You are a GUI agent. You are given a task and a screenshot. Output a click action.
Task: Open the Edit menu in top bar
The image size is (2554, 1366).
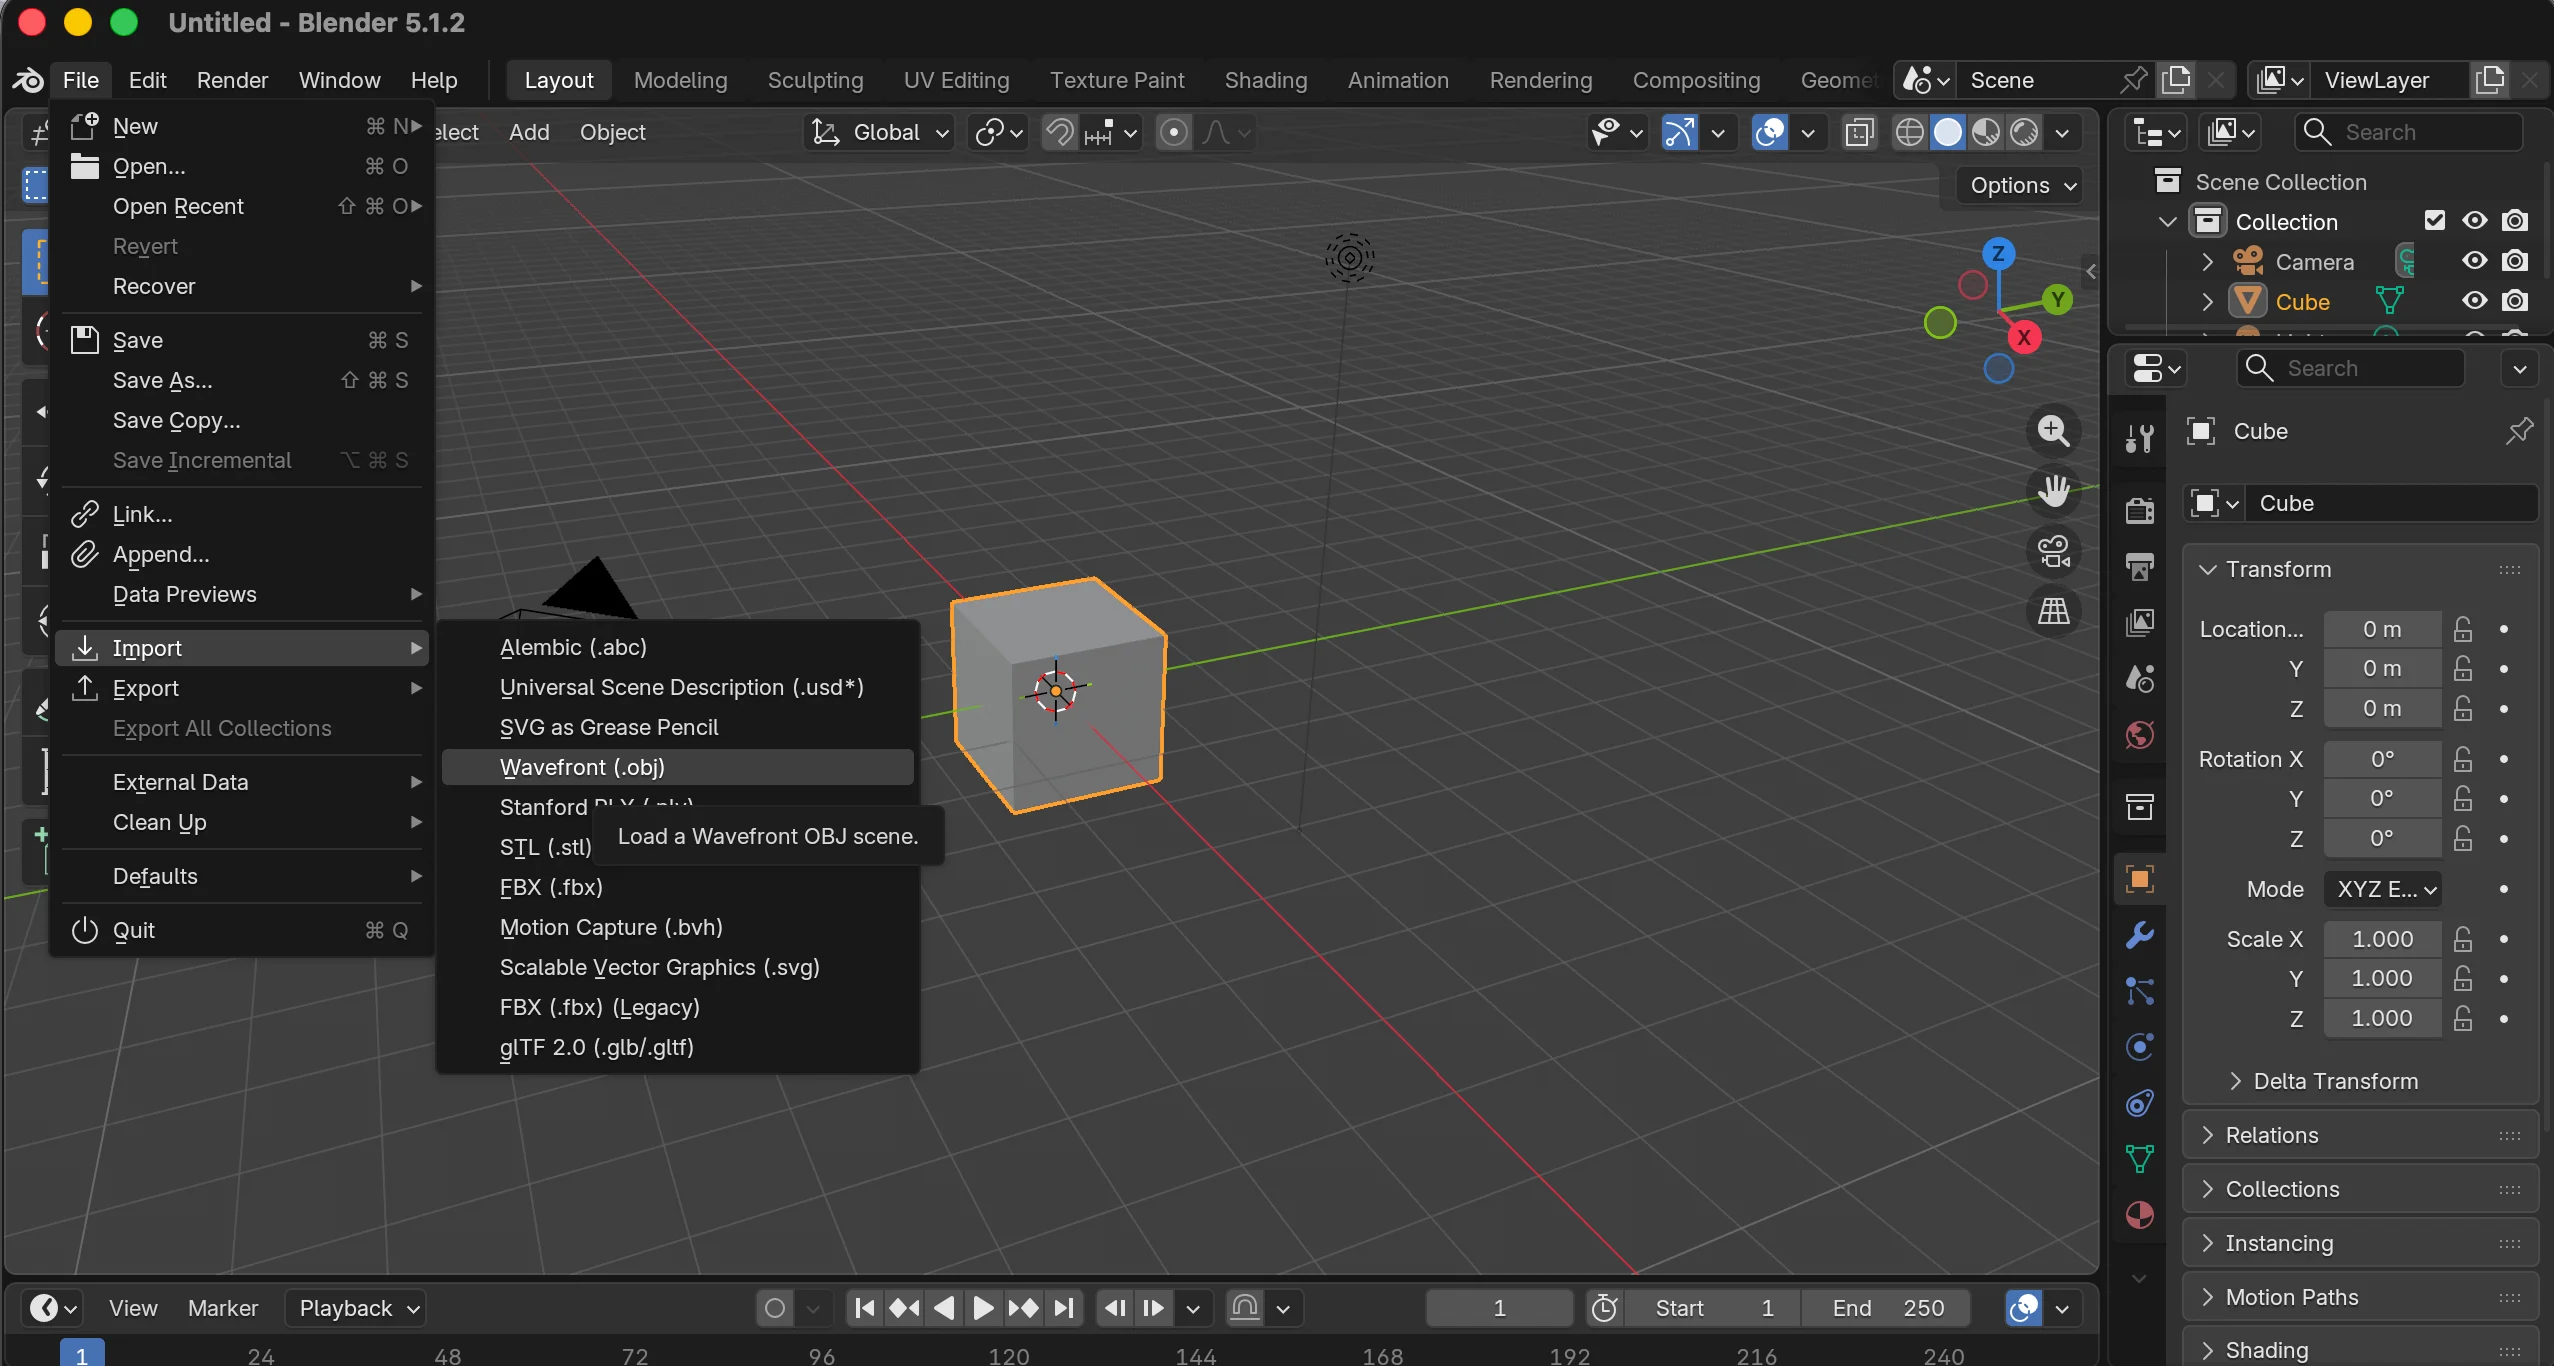tap(147, 80)
